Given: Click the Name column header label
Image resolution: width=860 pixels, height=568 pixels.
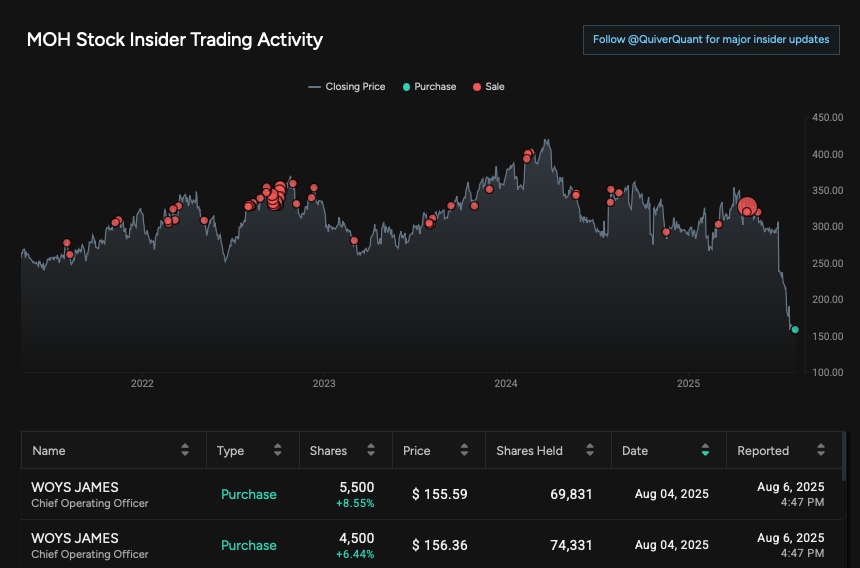Looking at the screenshot, I should coord(49,451).
